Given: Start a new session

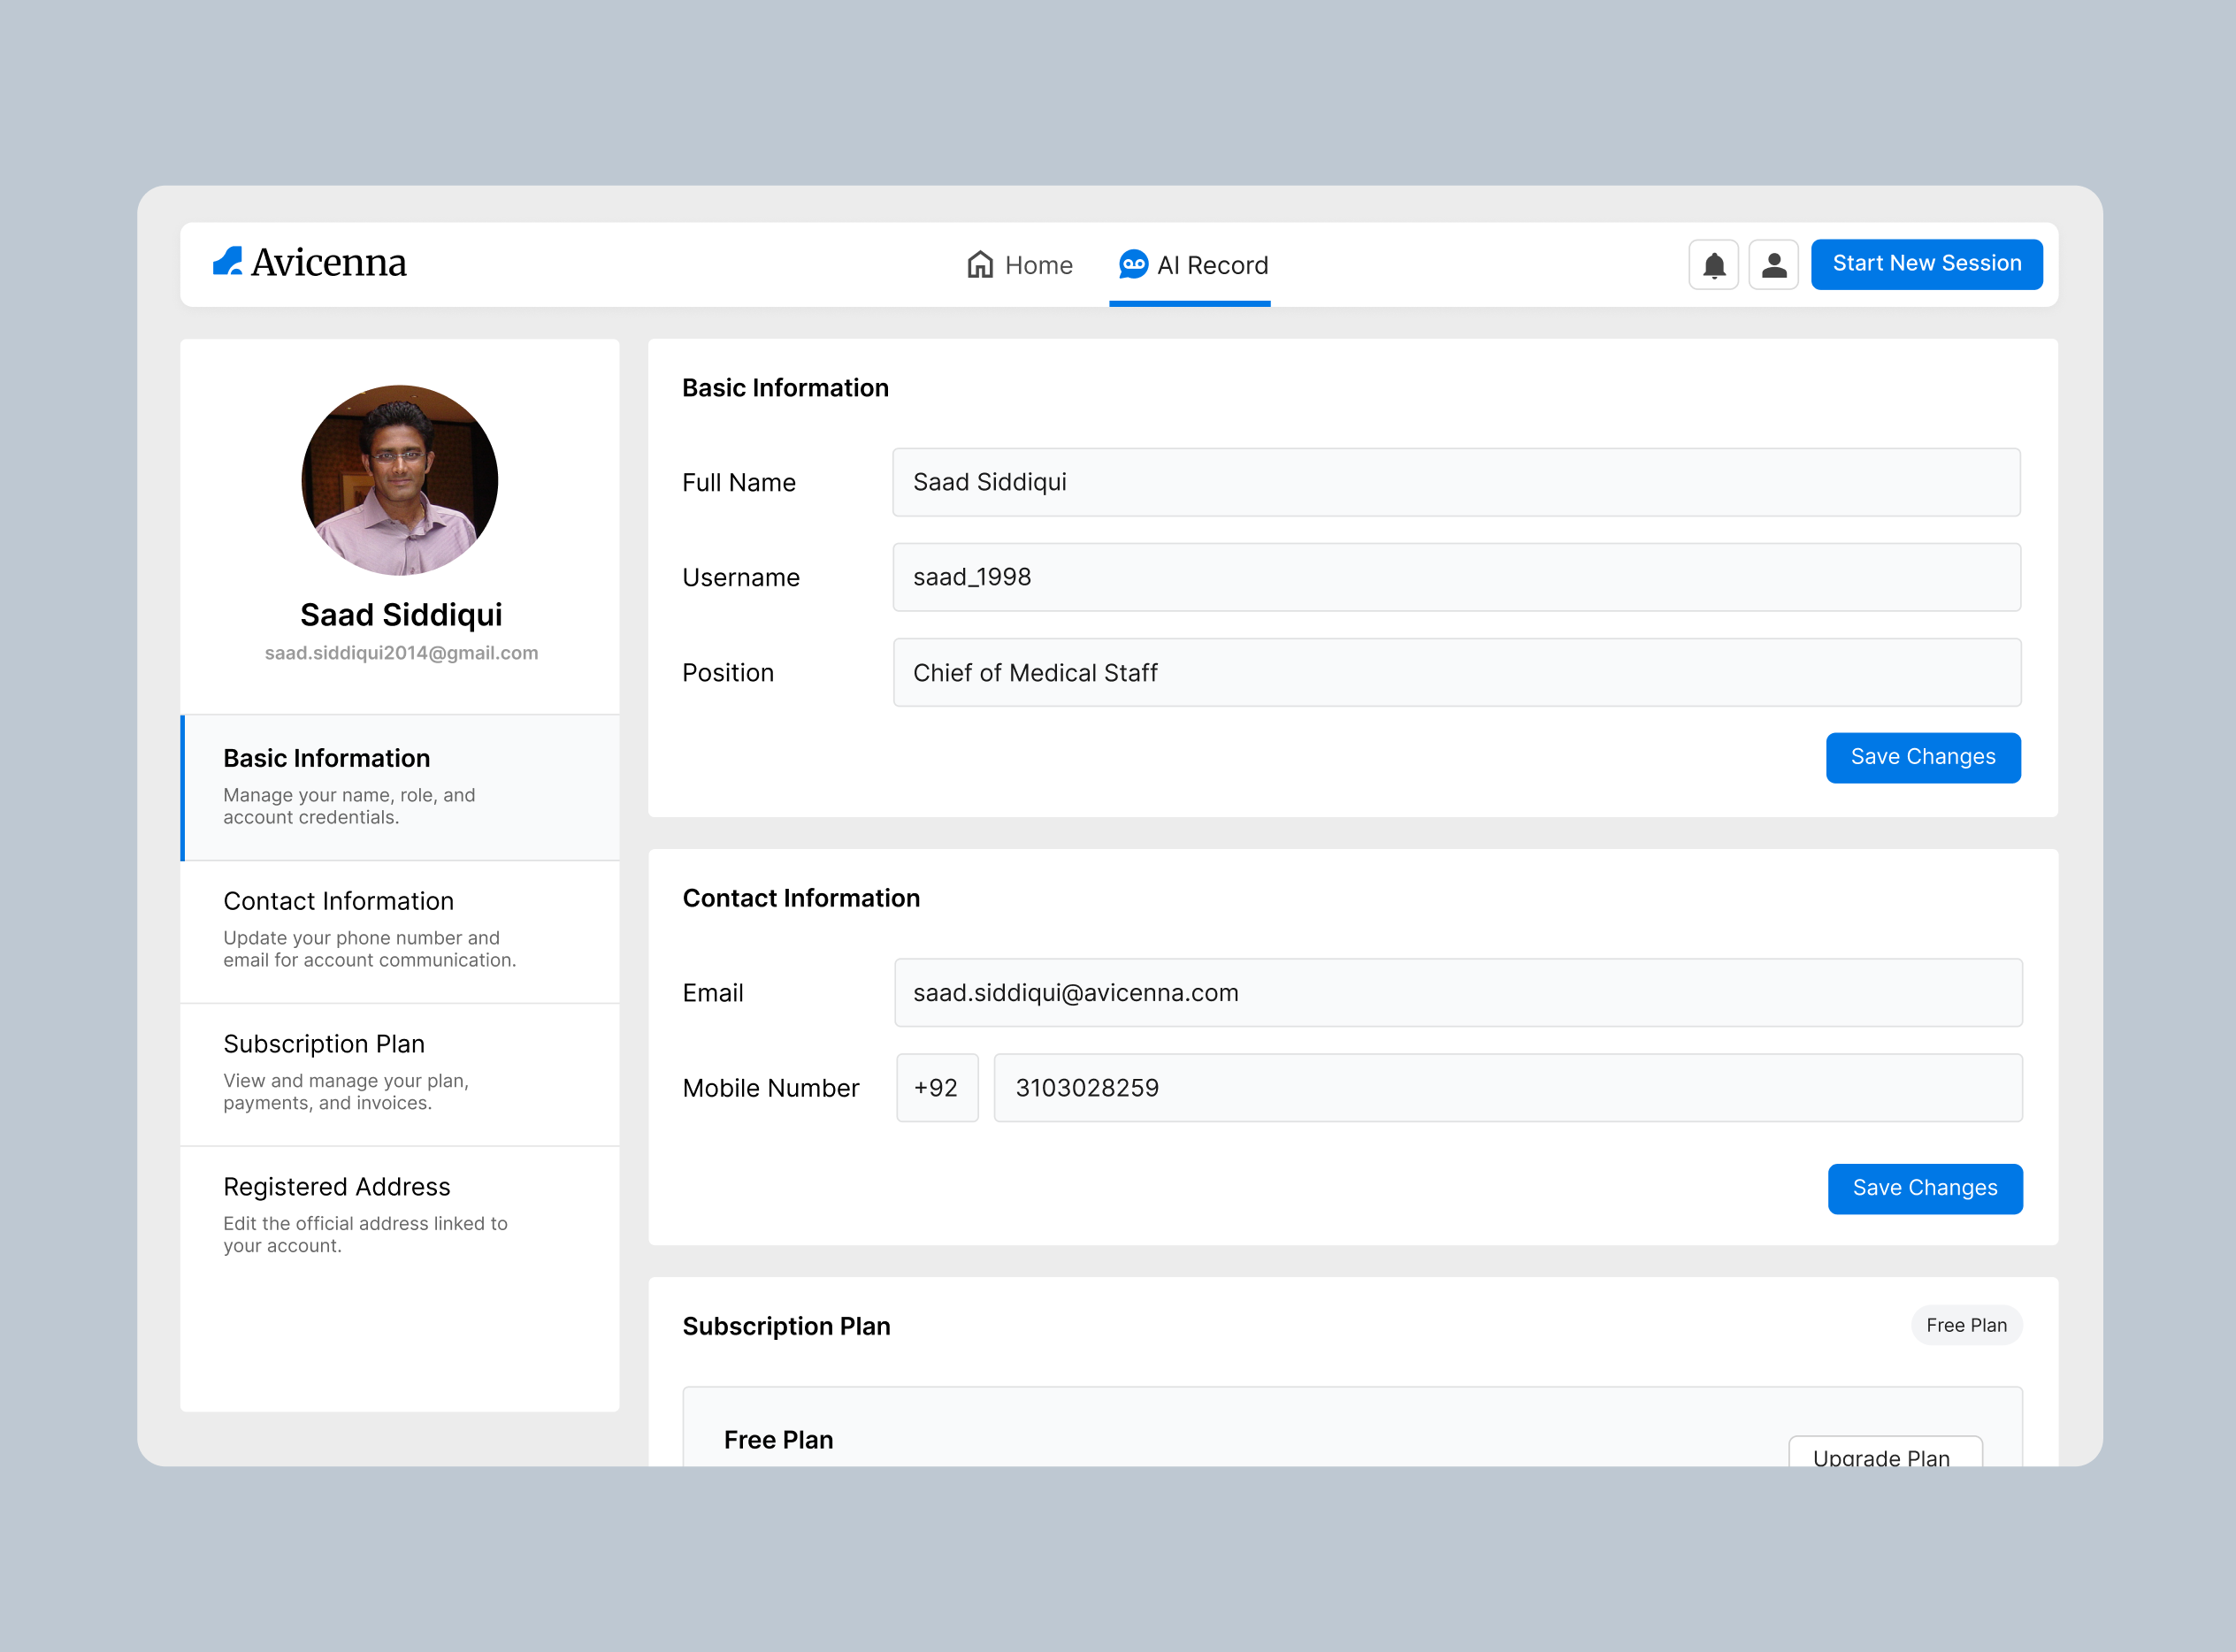Looking at the screenshot, I should tap(1927, 264).
